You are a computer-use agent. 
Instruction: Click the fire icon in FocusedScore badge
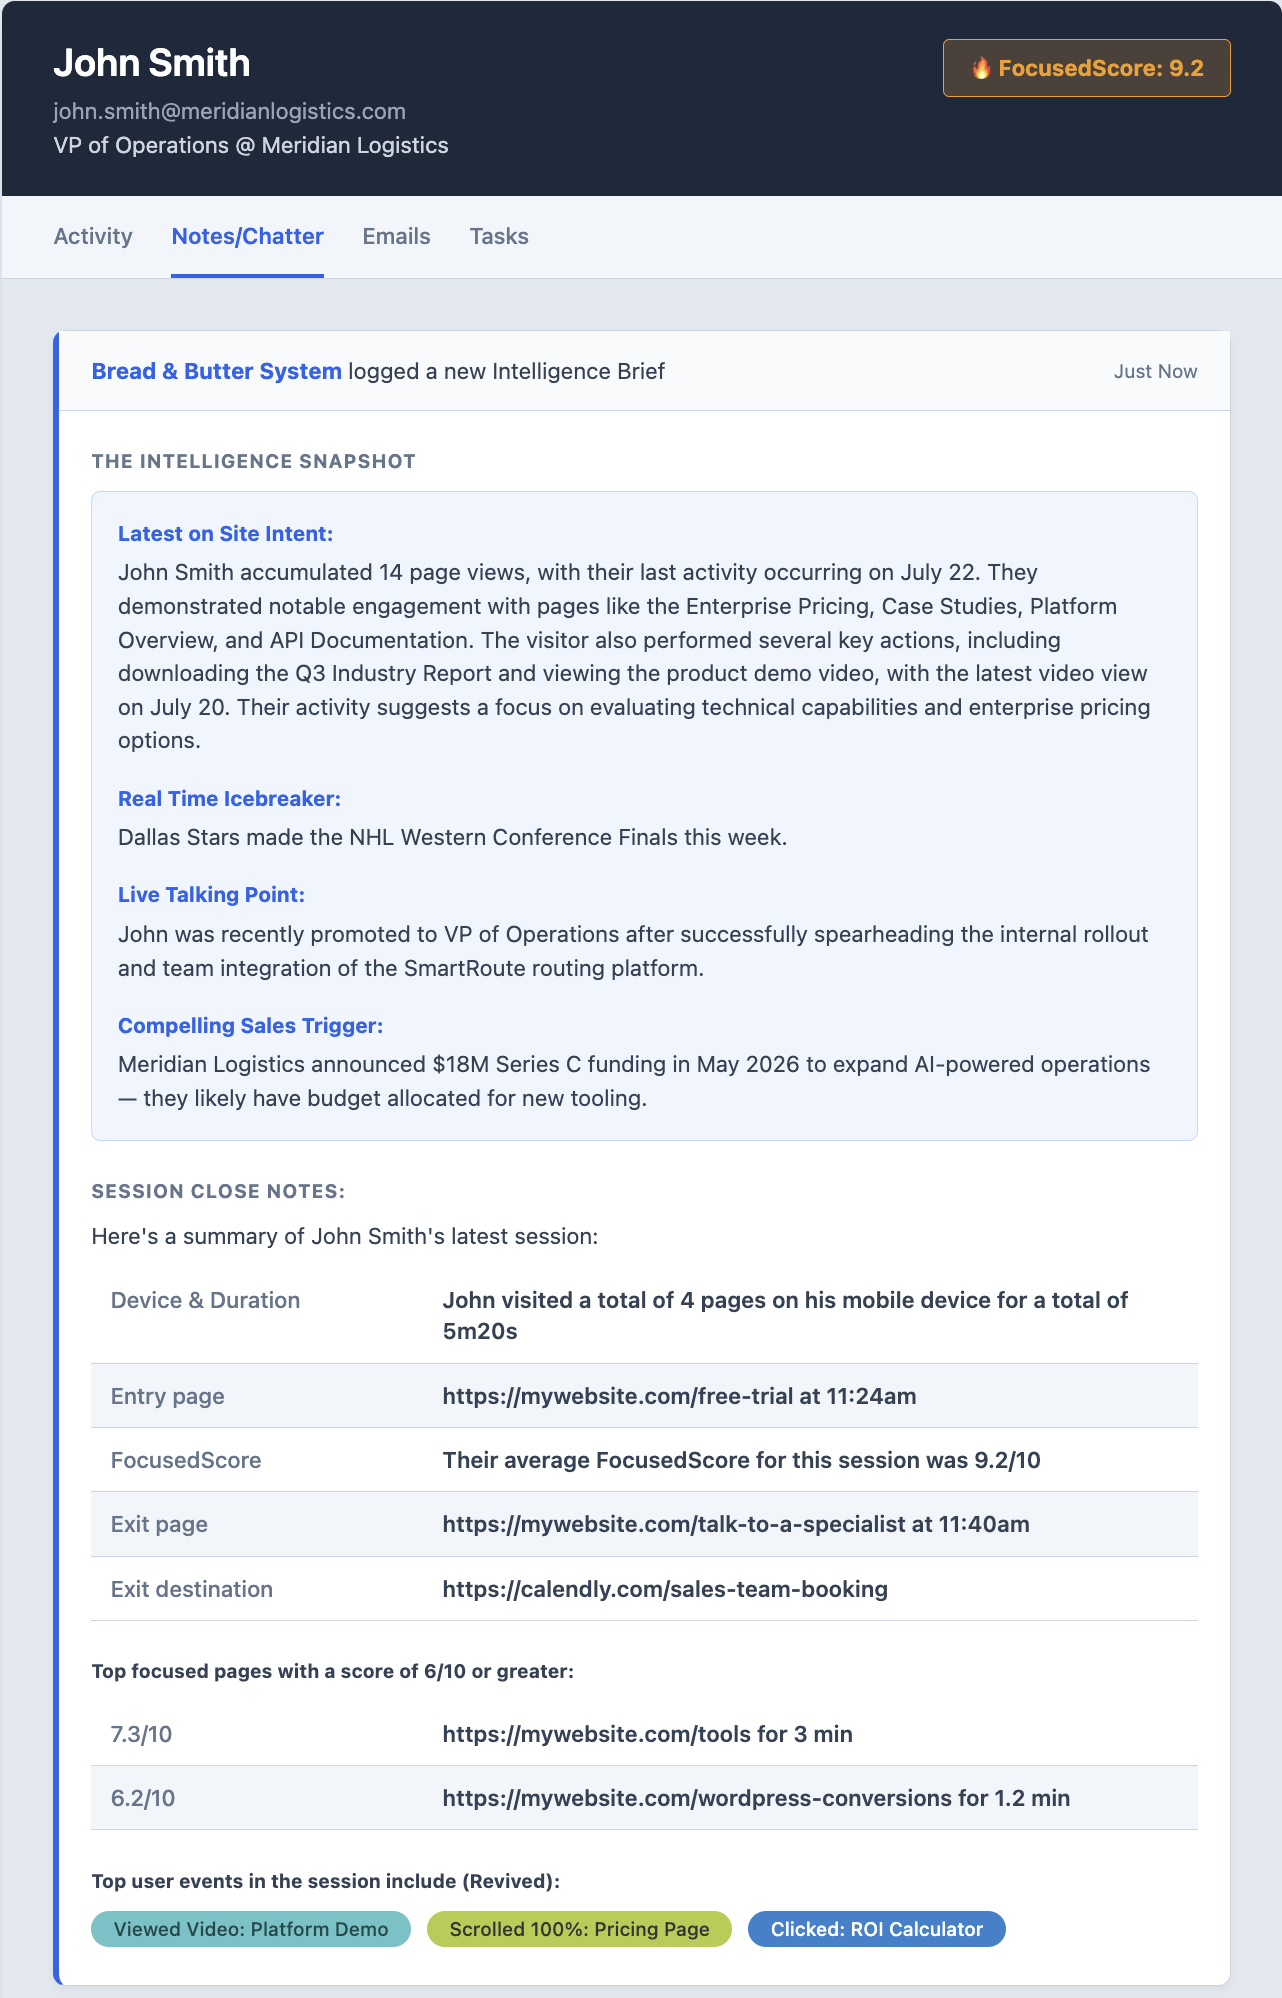pos(981,68)
